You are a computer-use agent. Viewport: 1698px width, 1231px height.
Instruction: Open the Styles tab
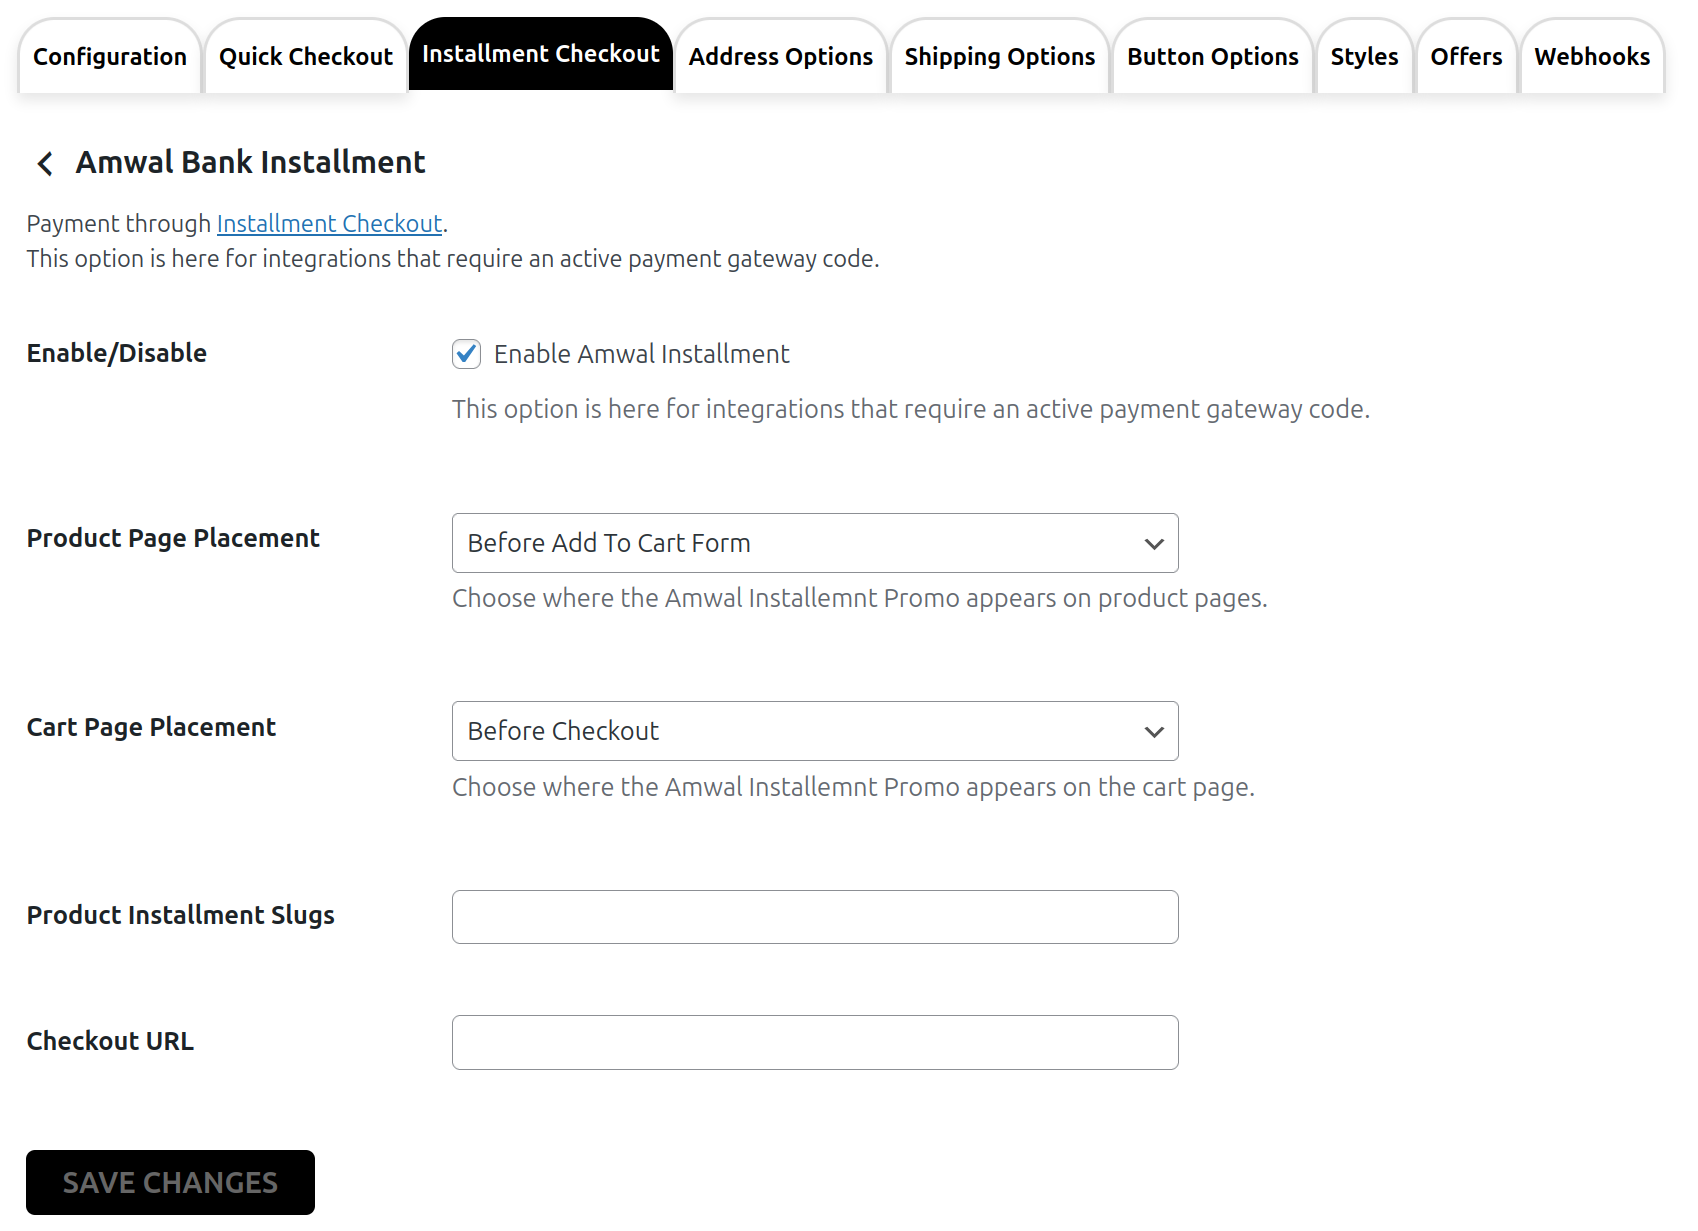(x=1364, y=57)
